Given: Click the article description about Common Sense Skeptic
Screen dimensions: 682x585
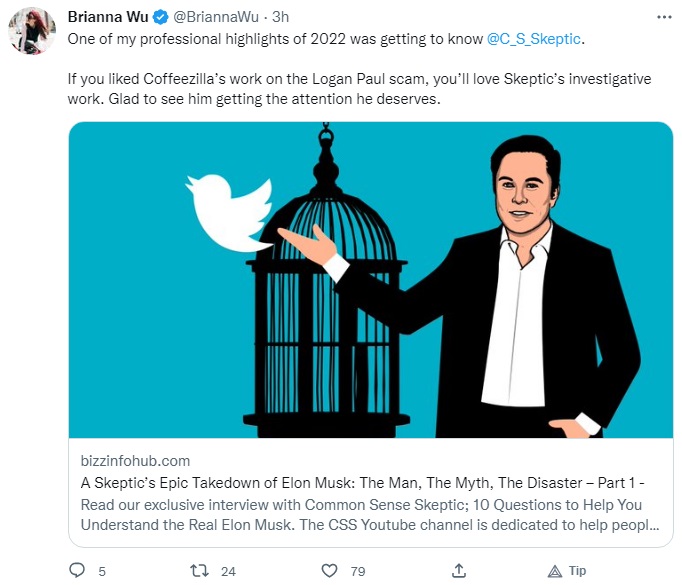Looking at the screenshot, I should [x=370, y=515].
